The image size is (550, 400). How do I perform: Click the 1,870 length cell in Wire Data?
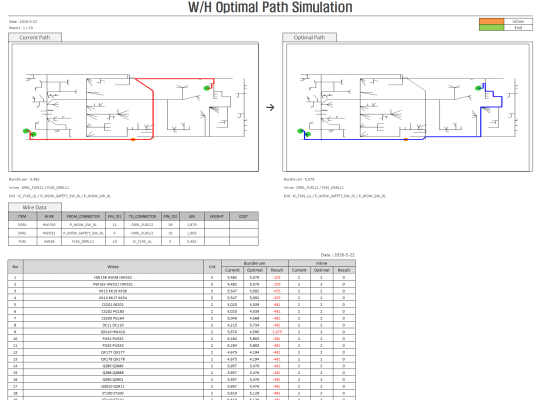[192, 225]
